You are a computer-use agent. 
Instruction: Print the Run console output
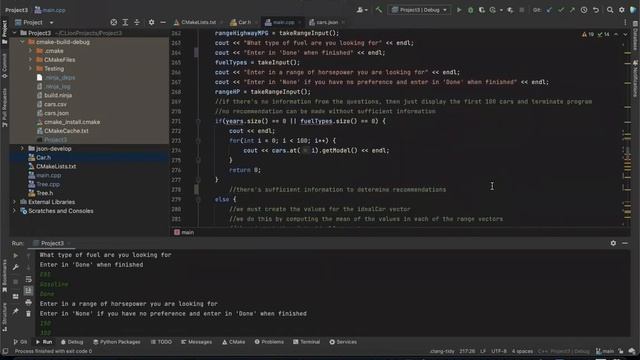(28, 302)
